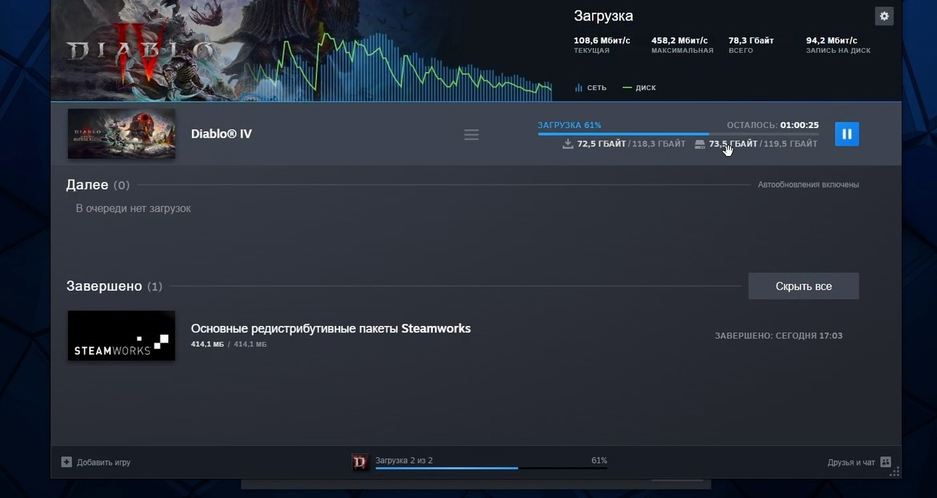Click the 'В очереди нет загрузок' message

(133, 209)
